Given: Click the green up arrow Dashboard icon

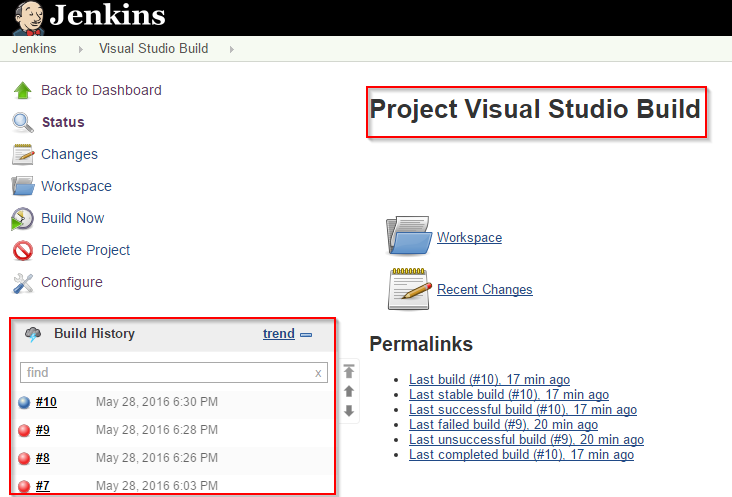Looking at the screenshot, I should [22, 90].
